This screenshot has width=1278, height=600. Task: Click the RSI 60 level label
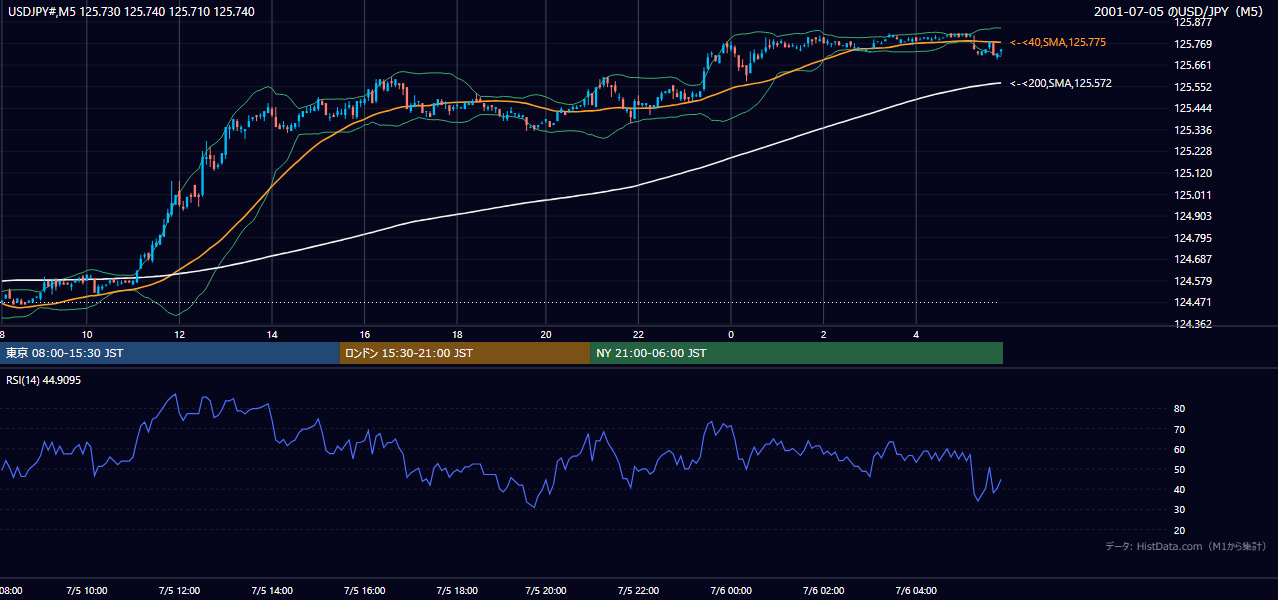pos(1179,450)
